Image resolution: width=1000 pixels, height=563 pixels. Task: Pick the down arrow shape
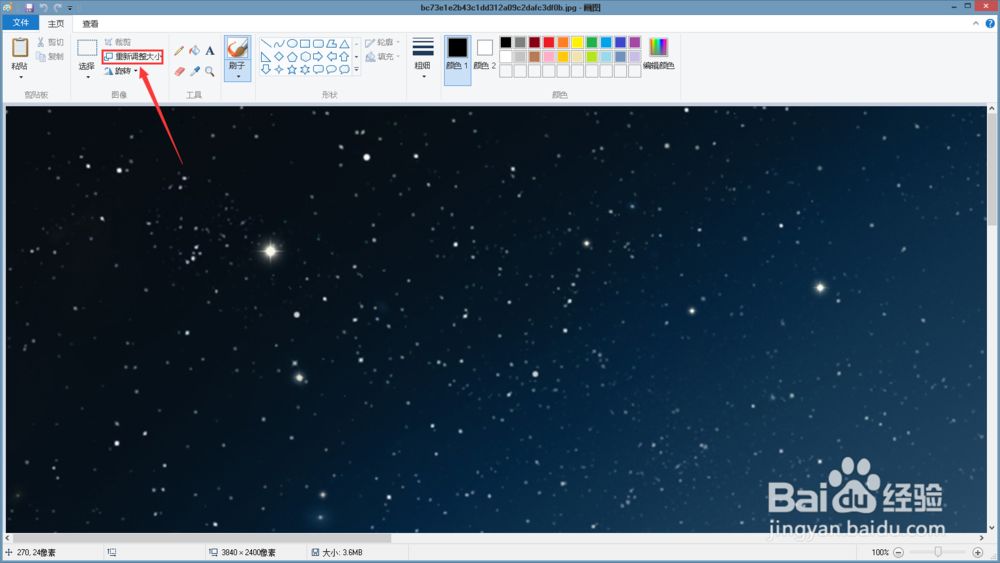pyautogui.click(x=266, y=69)
